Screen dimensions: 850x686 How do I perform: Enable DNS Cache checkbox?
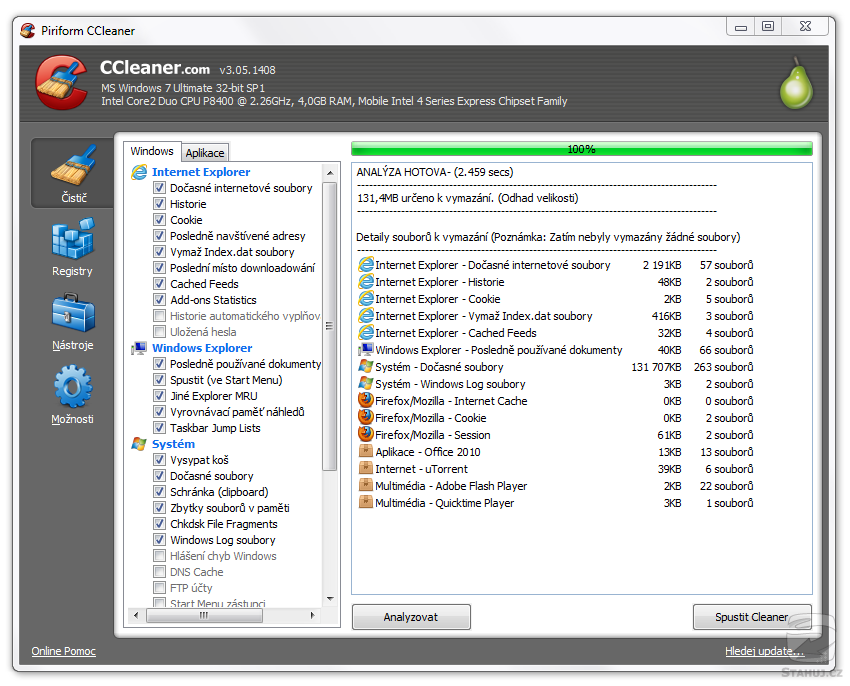(159, 572)
